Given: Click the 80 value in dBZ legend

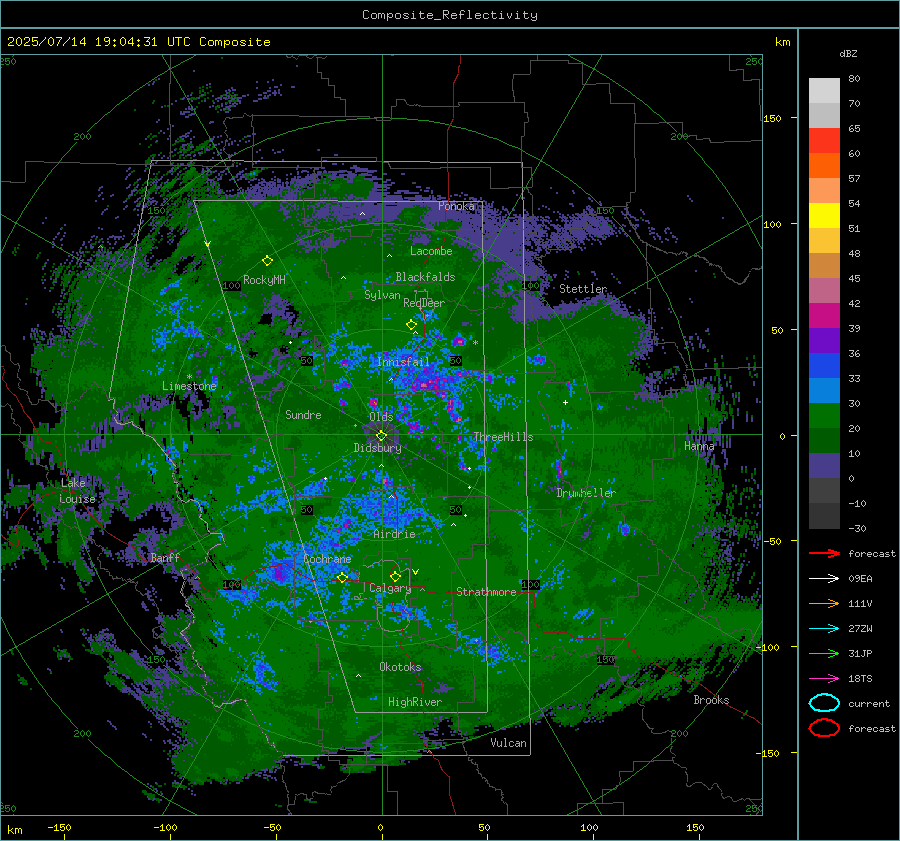Looking at the screenshot, I should 854,79.
